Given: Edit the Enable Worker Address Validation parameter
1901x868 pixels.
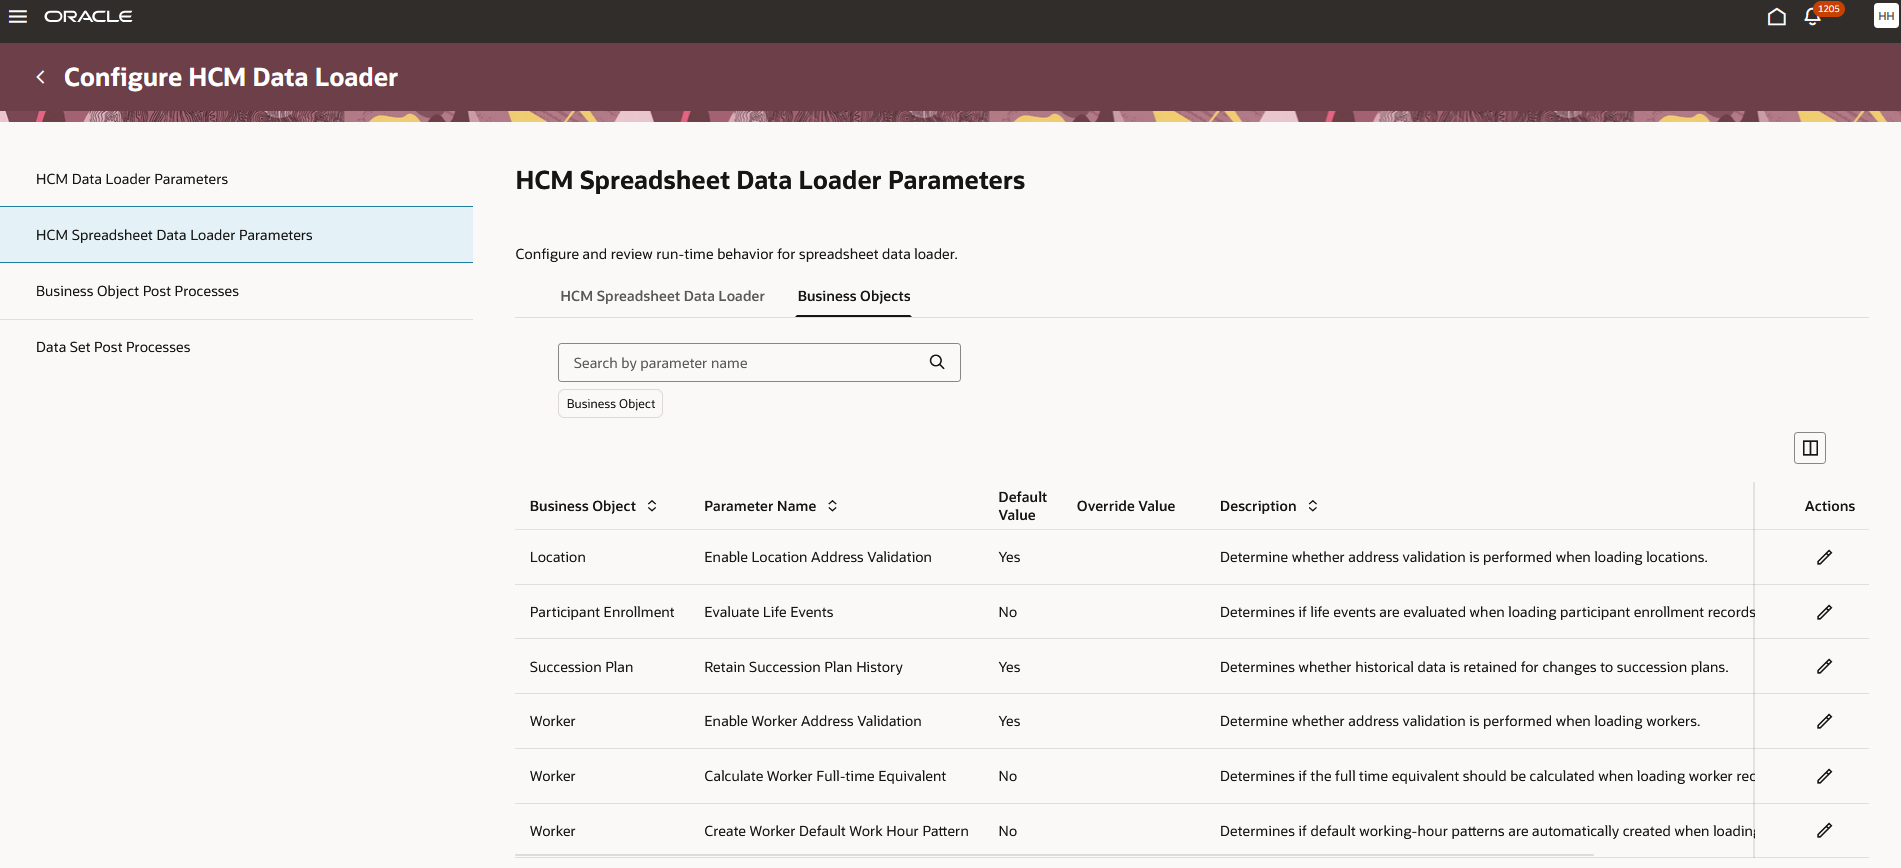Looking at the screenshot, I should tap(1824, 721).
